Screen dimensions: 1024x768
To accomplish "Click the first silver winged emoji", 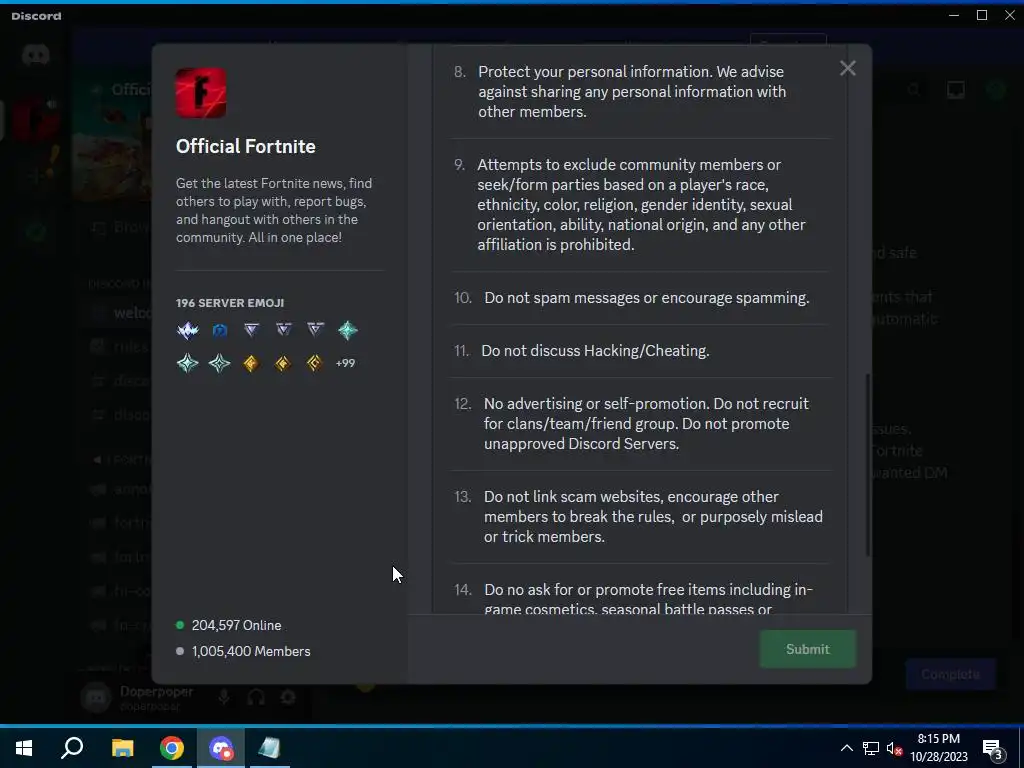I will (x=187, y=330).
